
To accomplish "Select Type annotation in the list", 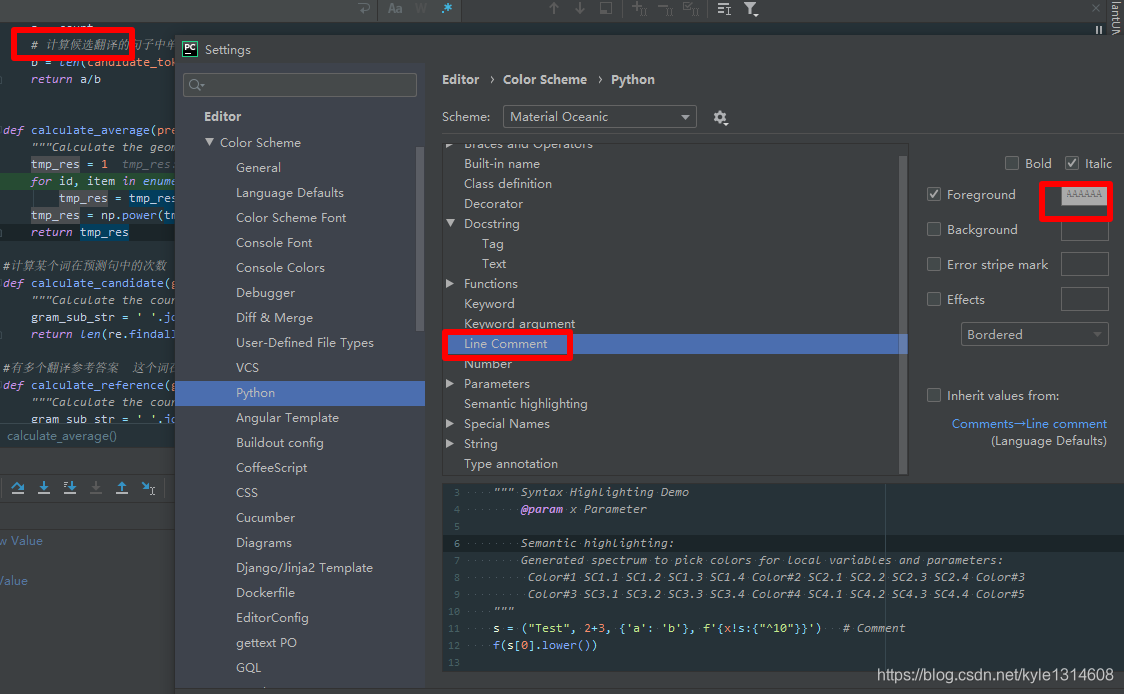I will (510, 464).
